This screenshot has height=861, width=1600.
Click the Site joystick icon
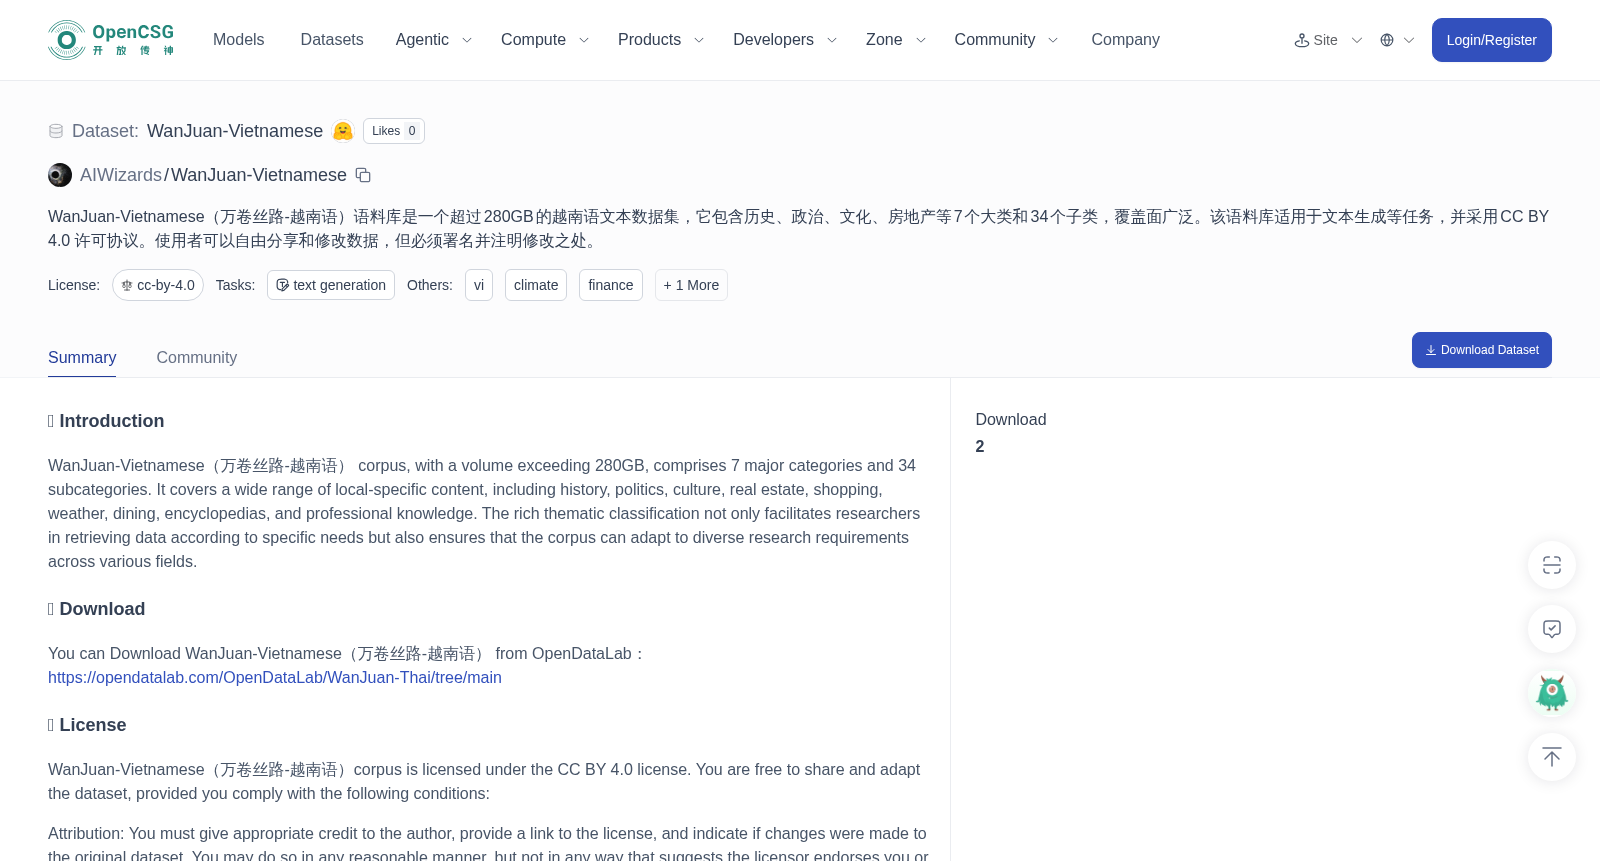click(x=1302, y=40)
